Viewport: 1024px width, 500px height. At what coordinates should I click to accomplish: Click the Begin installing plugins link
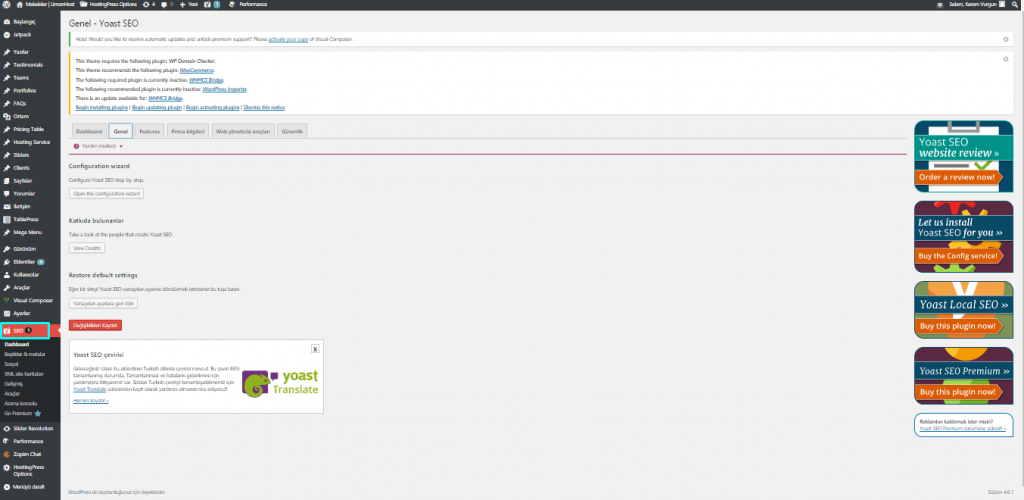coord(101,107)
